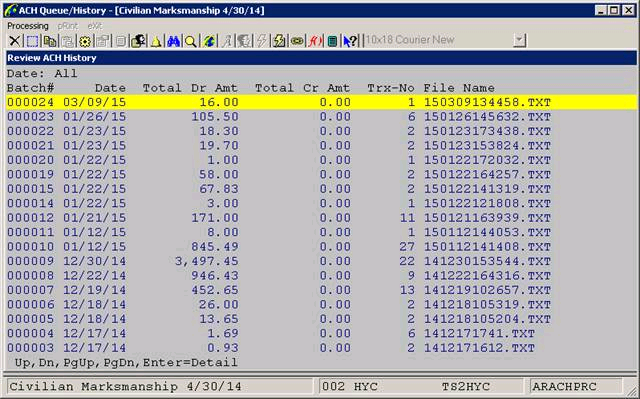This screenshot has width=640, height=399.
Task: Select batch 000008 dated 12/22/14
Action: coord(321,276)
